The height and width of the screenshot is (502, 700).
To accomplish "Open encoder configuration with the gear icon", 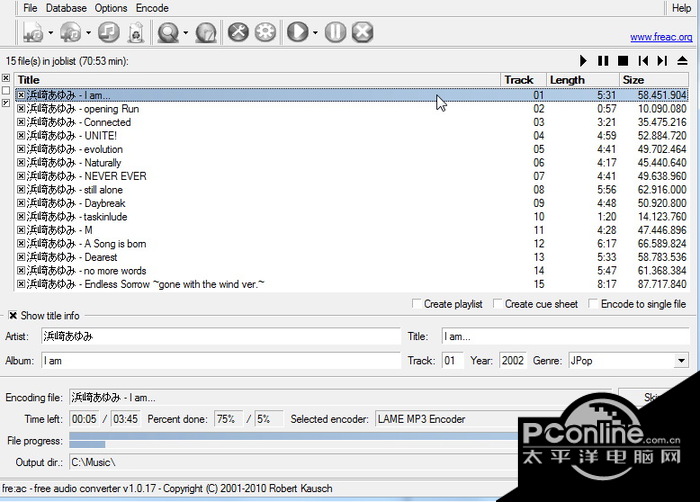I will [x=265, y=32].
